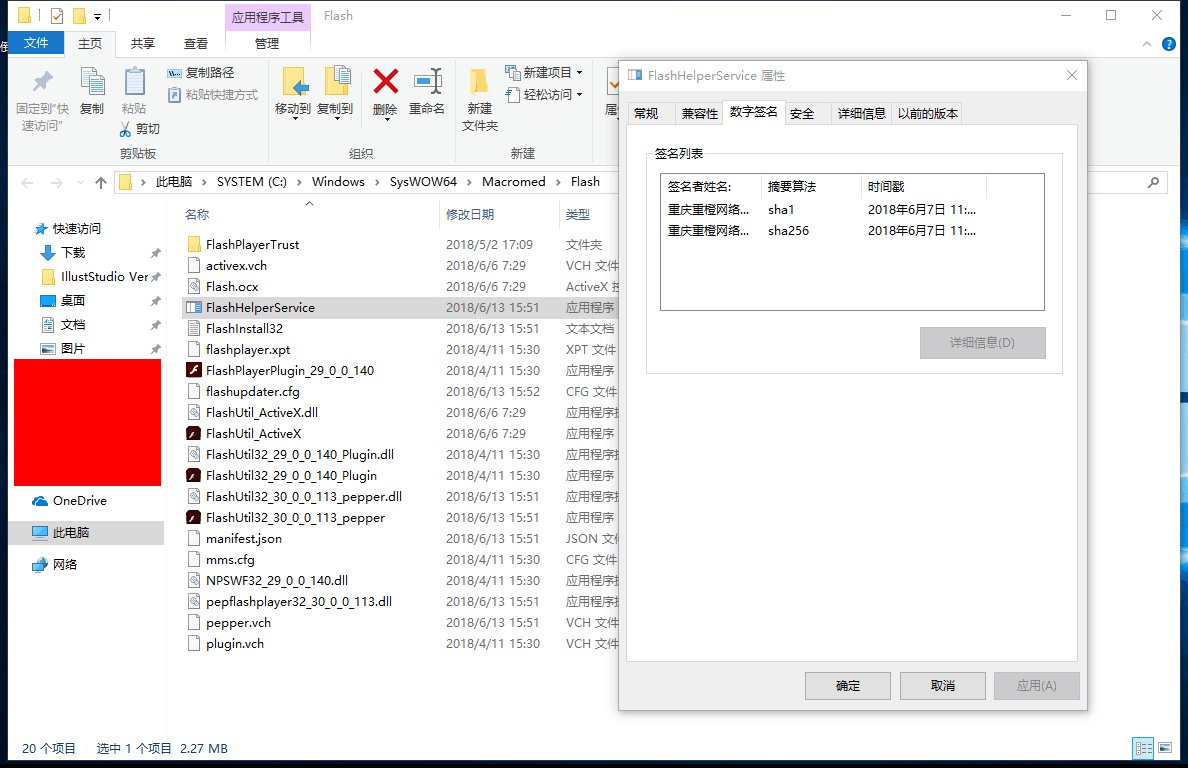Switch to the Security properties tab
The width and height of the screenshot is (1188, 768).
802,114
